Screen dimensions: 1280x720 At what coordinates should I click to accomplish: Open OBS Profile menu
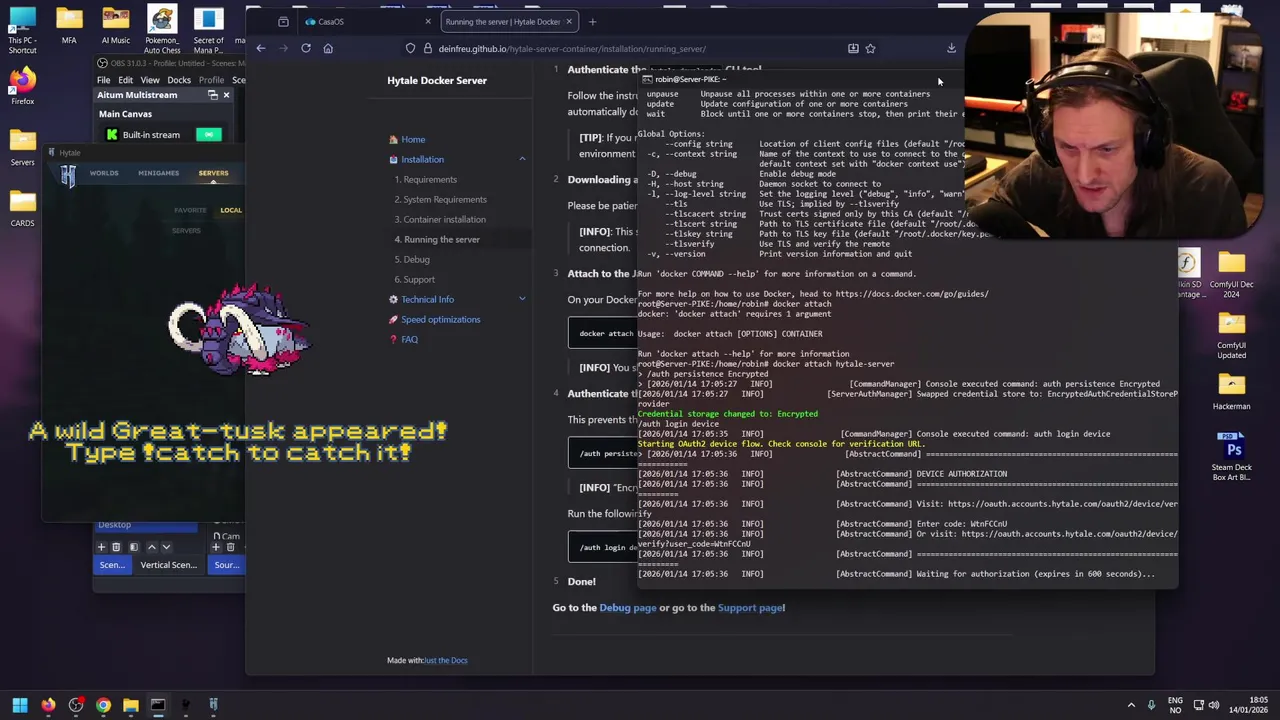point(211,80)
